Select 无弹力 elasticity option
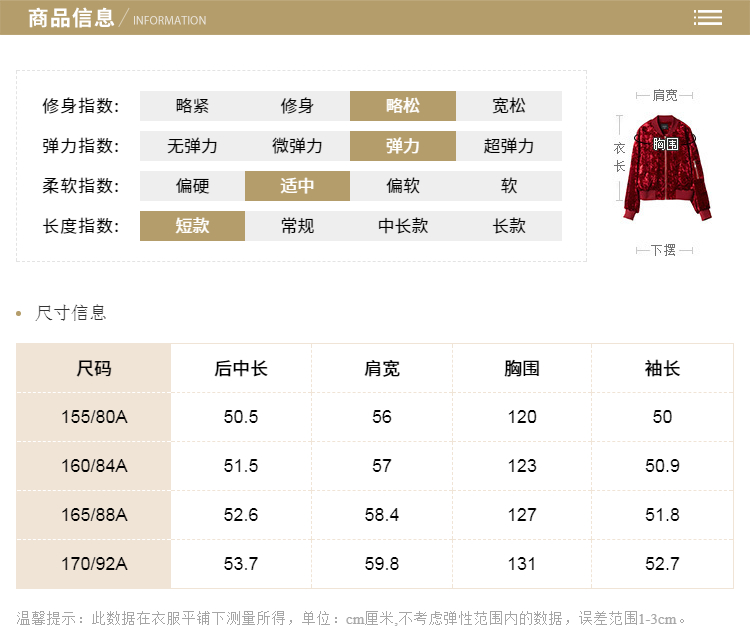 pos(192,146)
